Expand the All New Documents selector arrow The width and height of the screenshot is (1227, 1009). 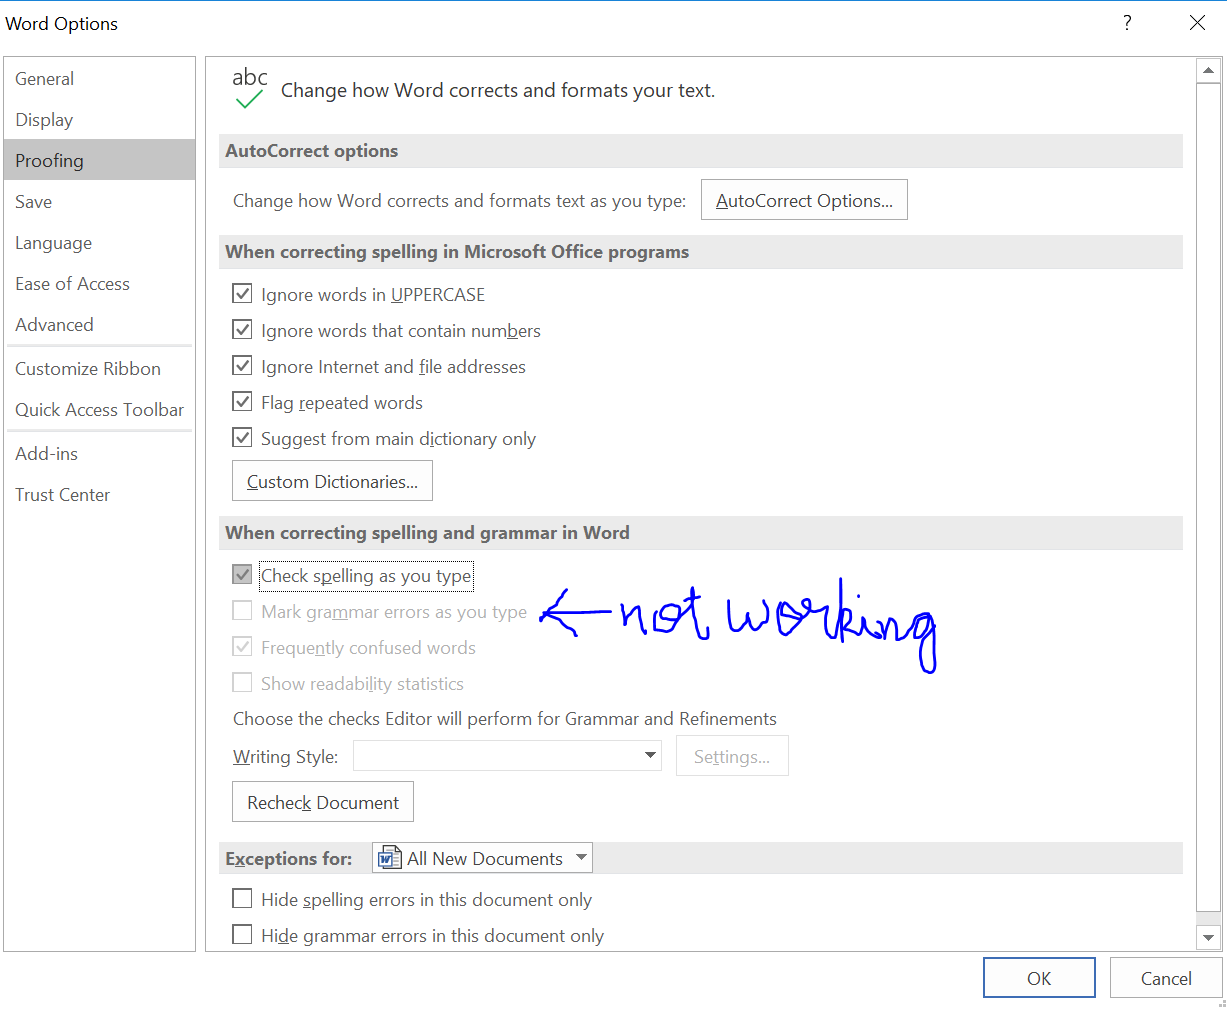click(x=581, y=857)
